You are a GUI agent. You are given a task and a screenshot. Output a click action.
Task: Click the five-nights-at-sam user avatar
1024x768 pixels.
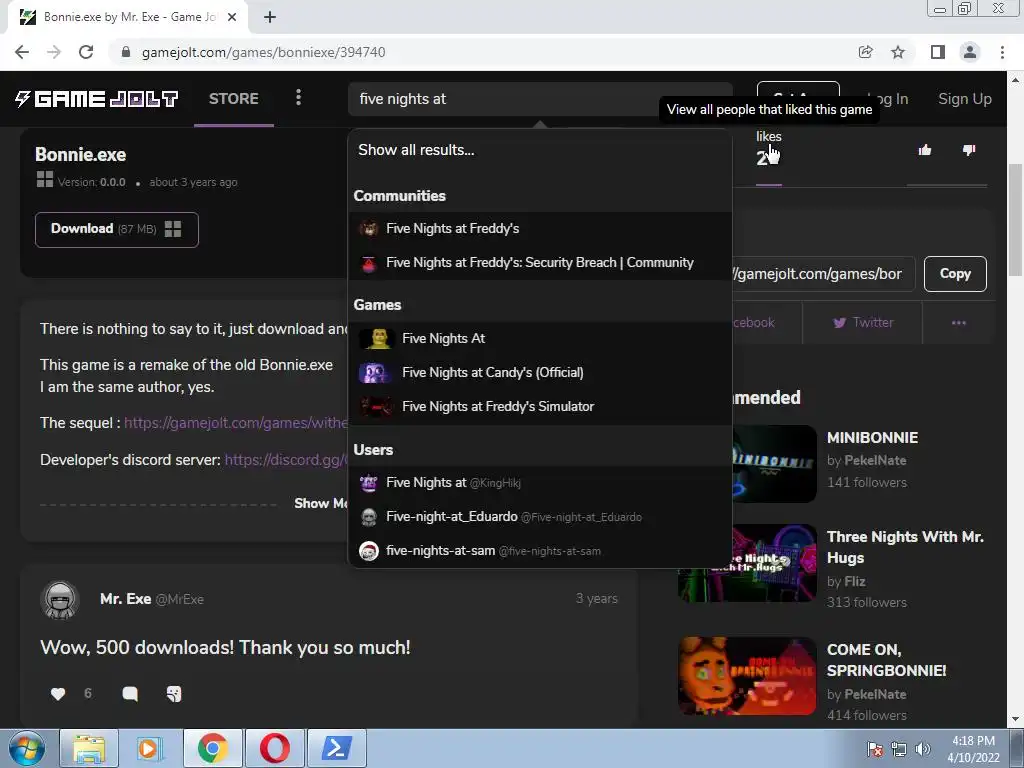coord(369,551)
